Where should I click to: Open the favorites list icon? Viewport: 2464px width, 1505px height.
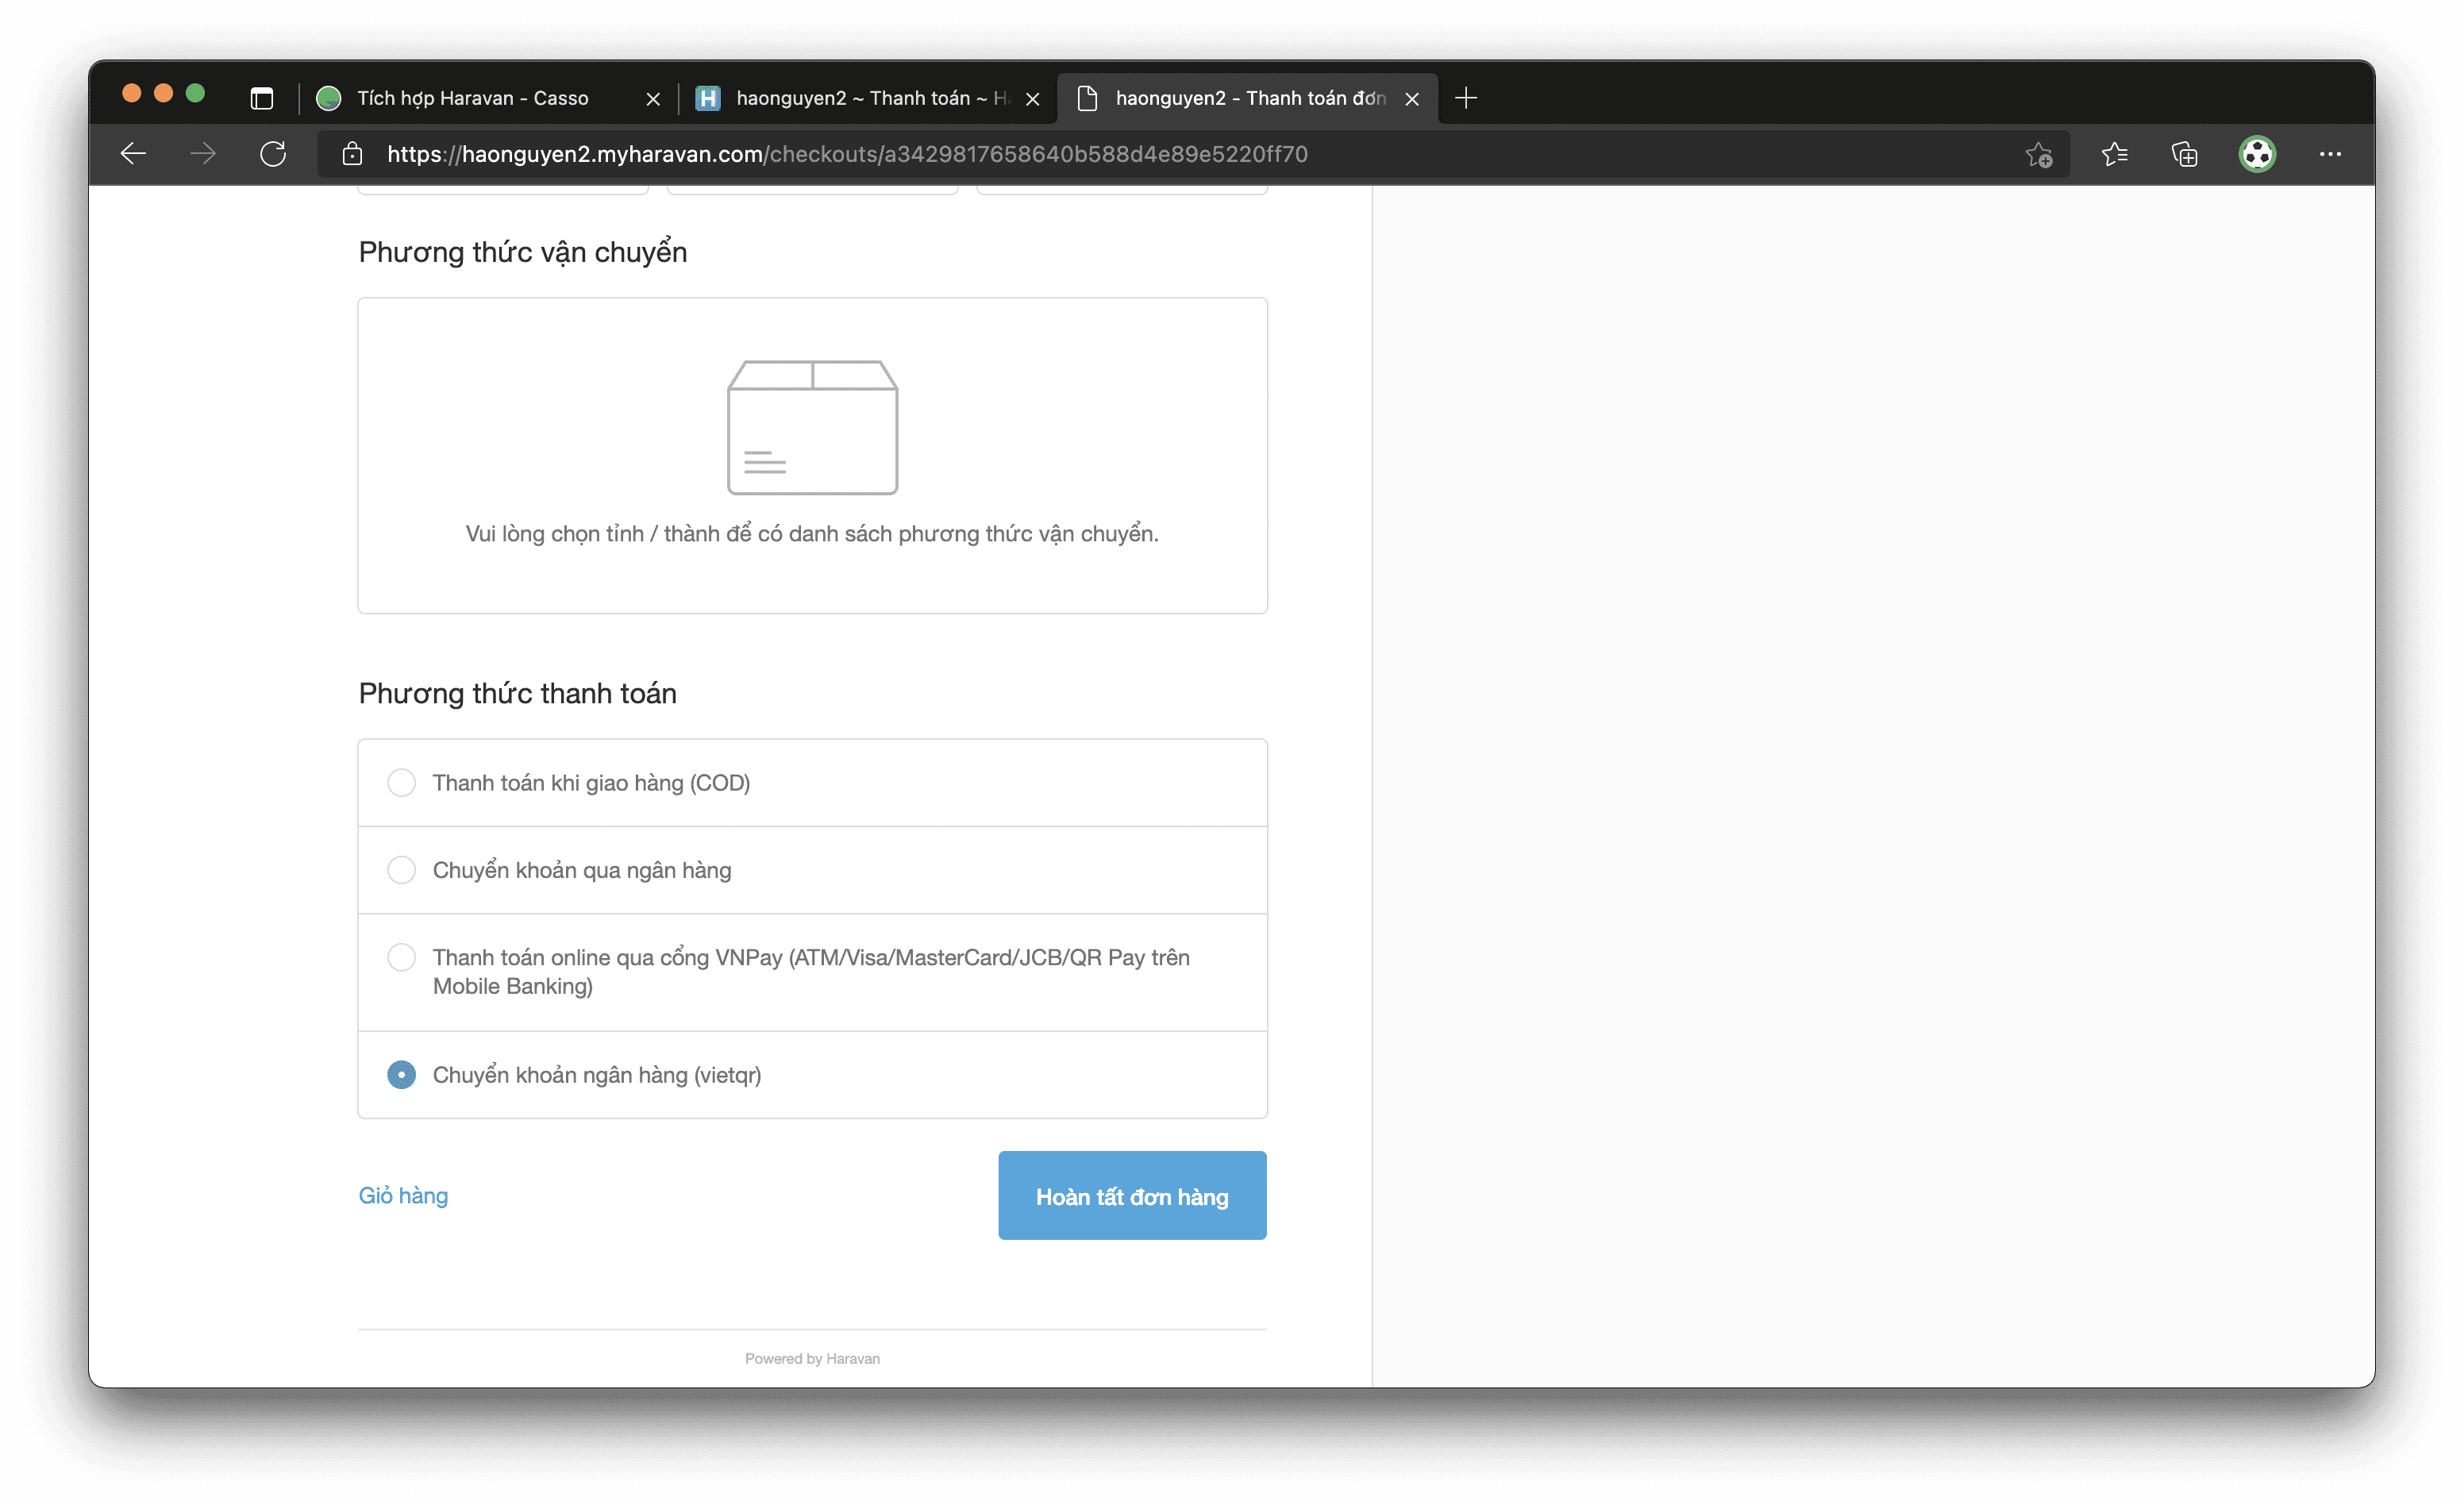coord(2114,154)
